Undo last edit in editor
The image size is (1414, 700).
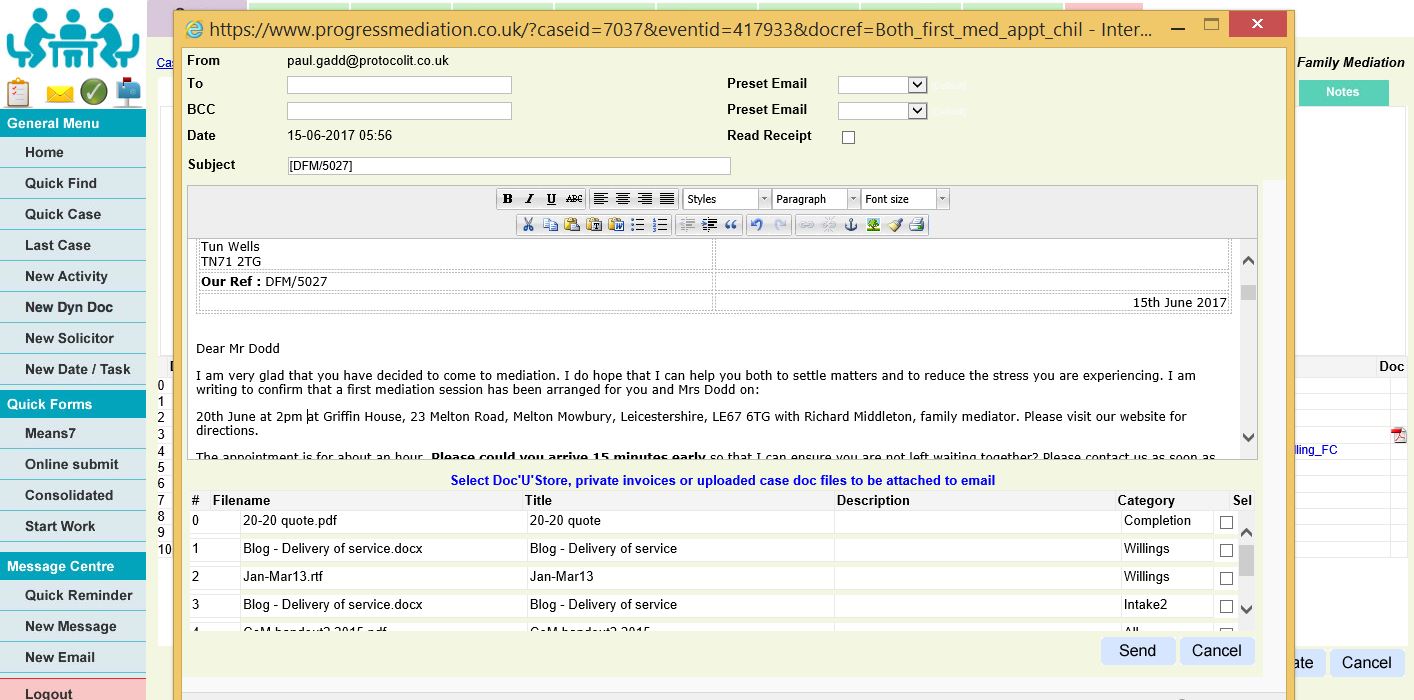click(757, 225)
